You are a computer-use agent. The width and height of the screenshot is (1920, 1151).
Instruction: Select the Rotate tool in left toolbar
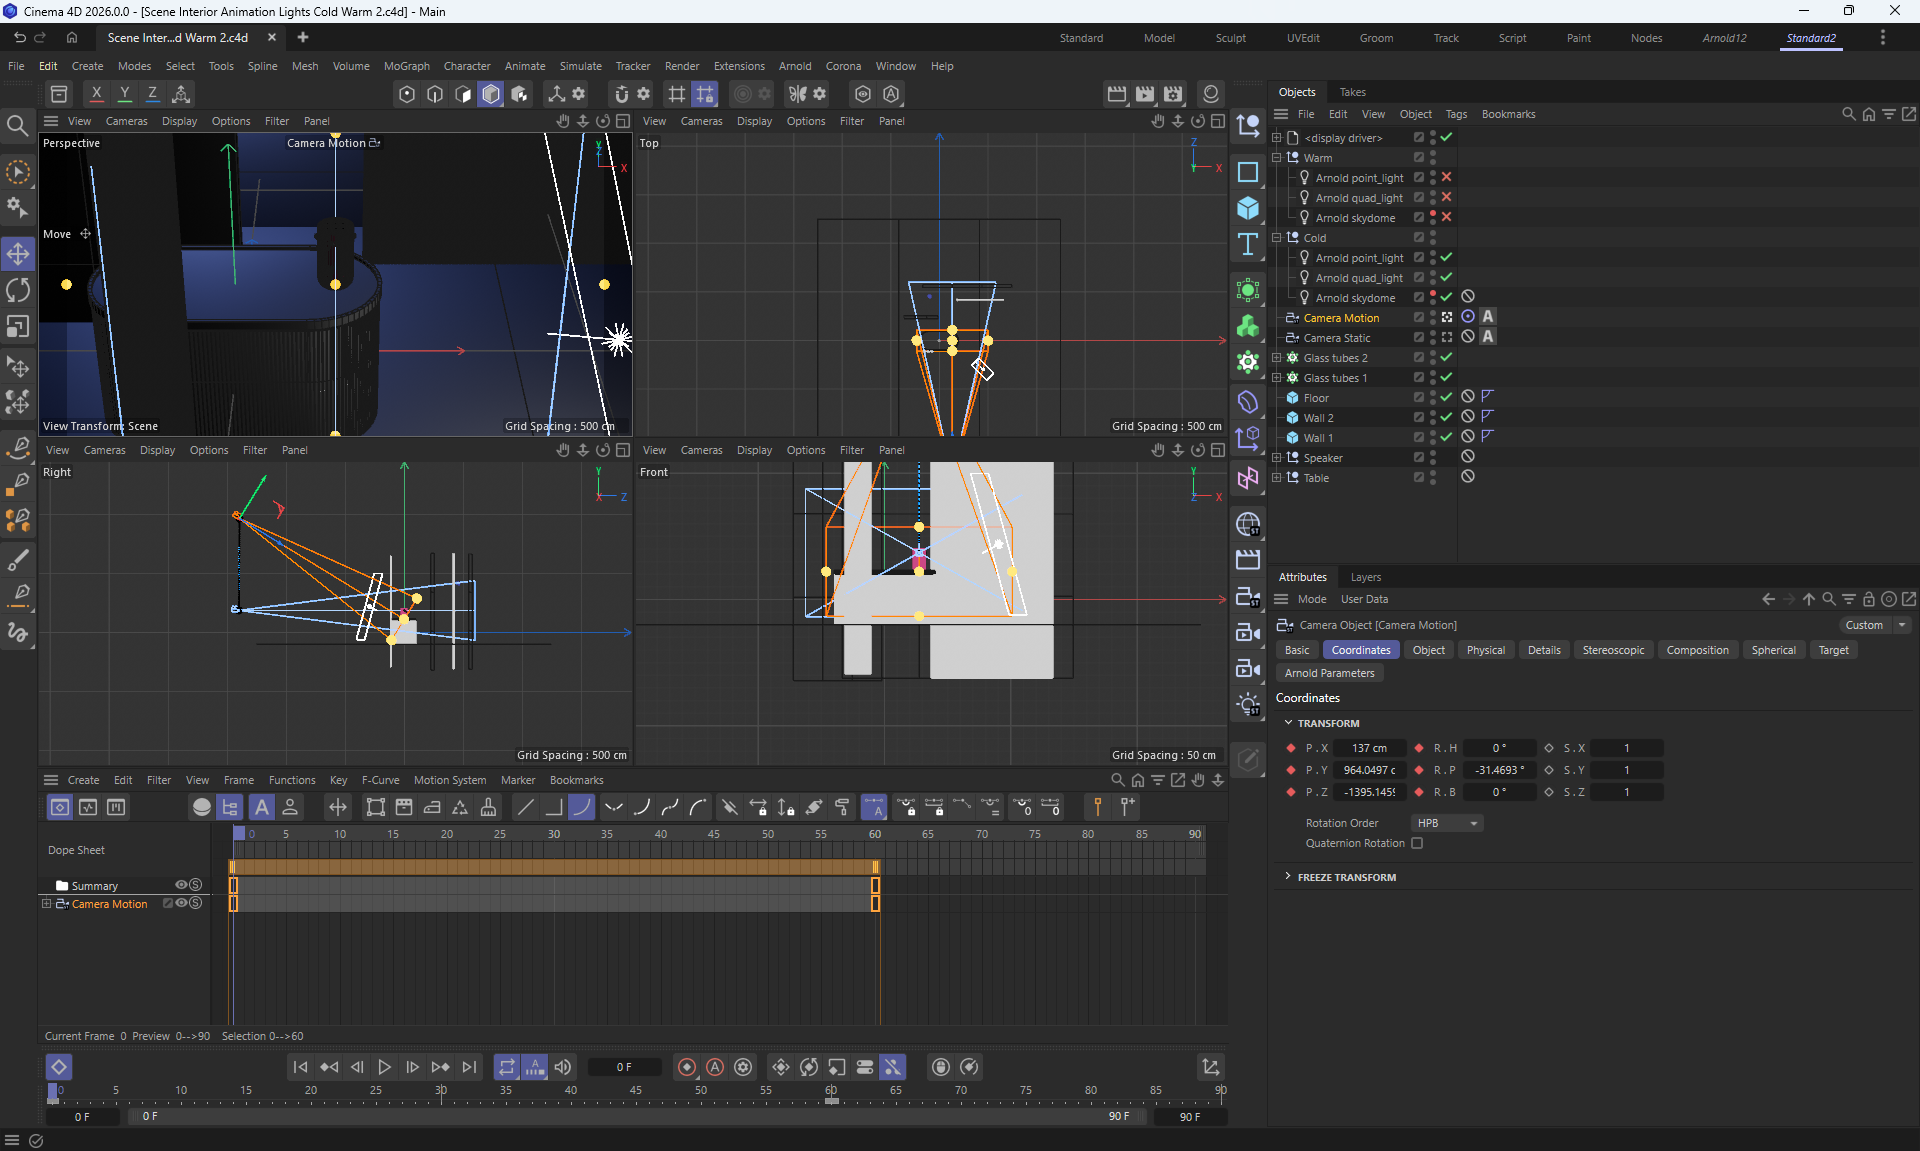click(18, 290)
